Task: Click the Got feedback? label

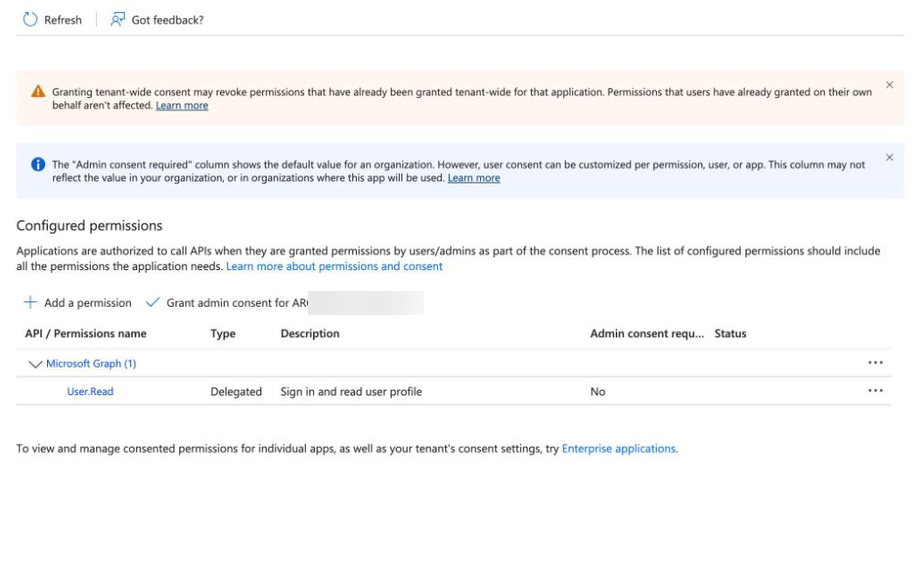Action: click(168, 20)
